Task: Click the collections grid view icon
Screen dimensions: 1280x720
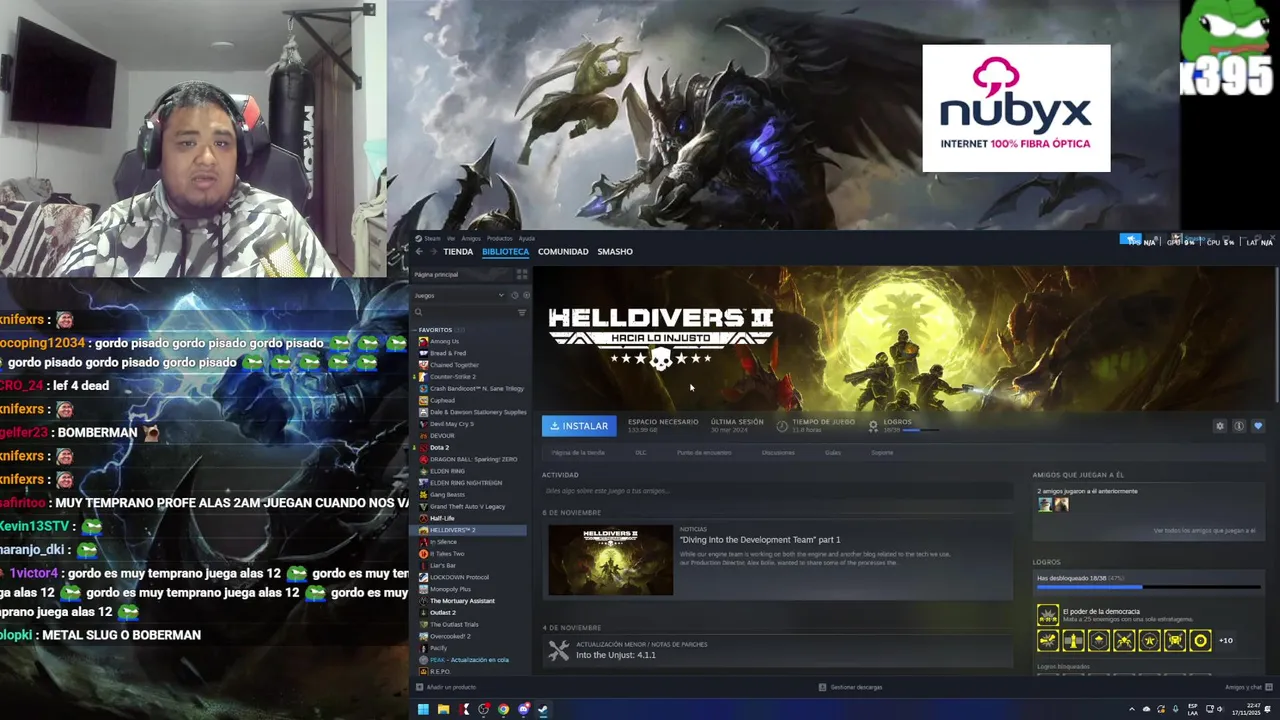Action: point(521,274)
